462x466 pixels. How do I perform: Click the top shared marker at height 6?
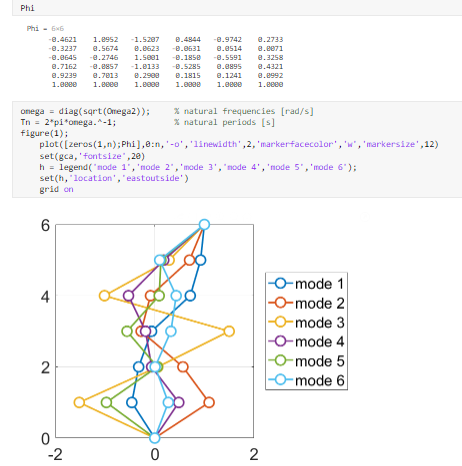[204, 225]
